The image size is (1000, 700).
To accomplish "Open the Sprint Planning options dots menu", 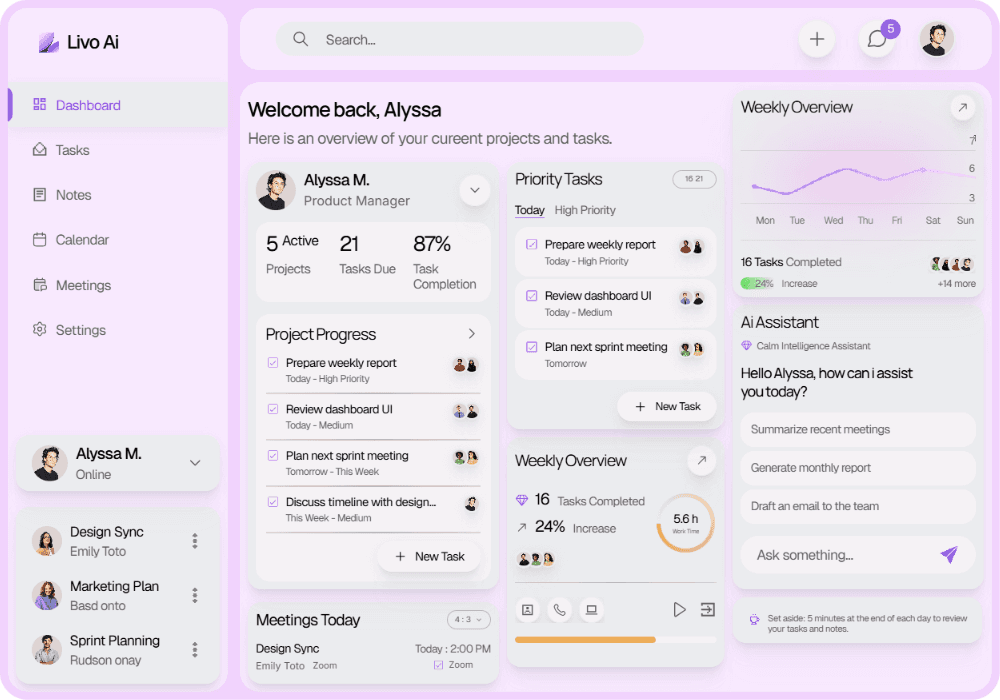I will coord(195,650).
